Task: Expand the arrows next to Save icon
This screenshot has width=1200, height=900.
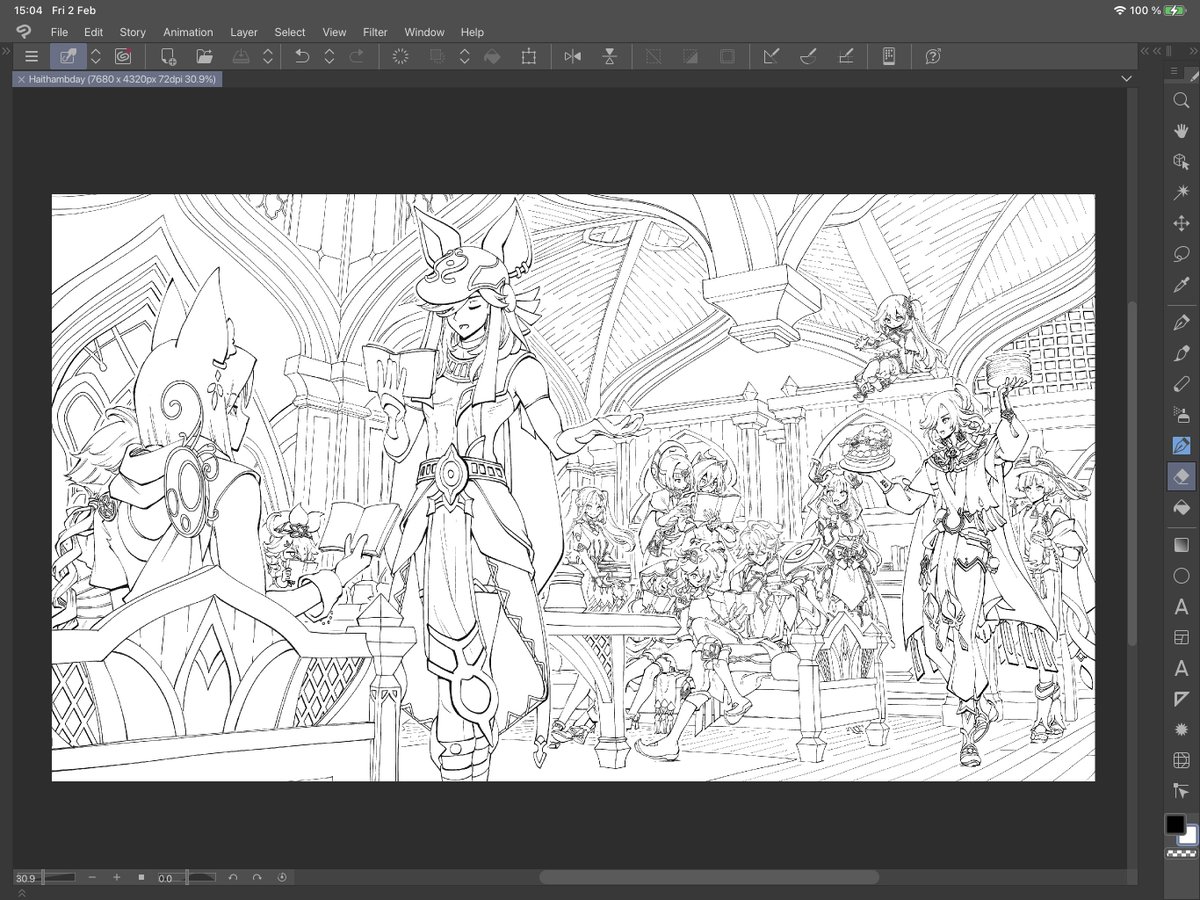Action: tap(268, 57)
